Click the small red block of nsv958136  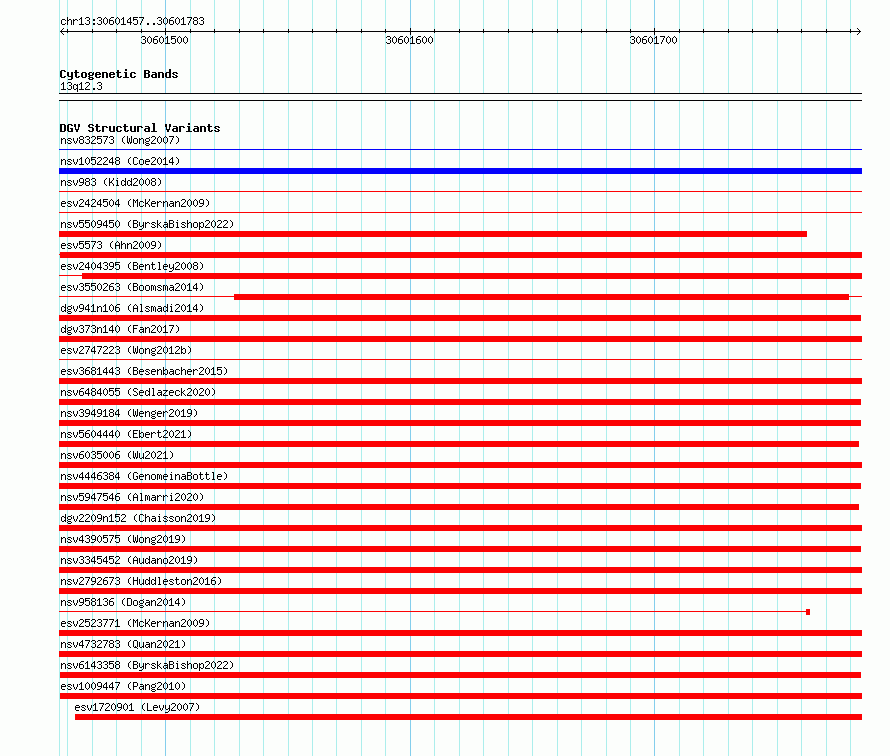[808, 612]
